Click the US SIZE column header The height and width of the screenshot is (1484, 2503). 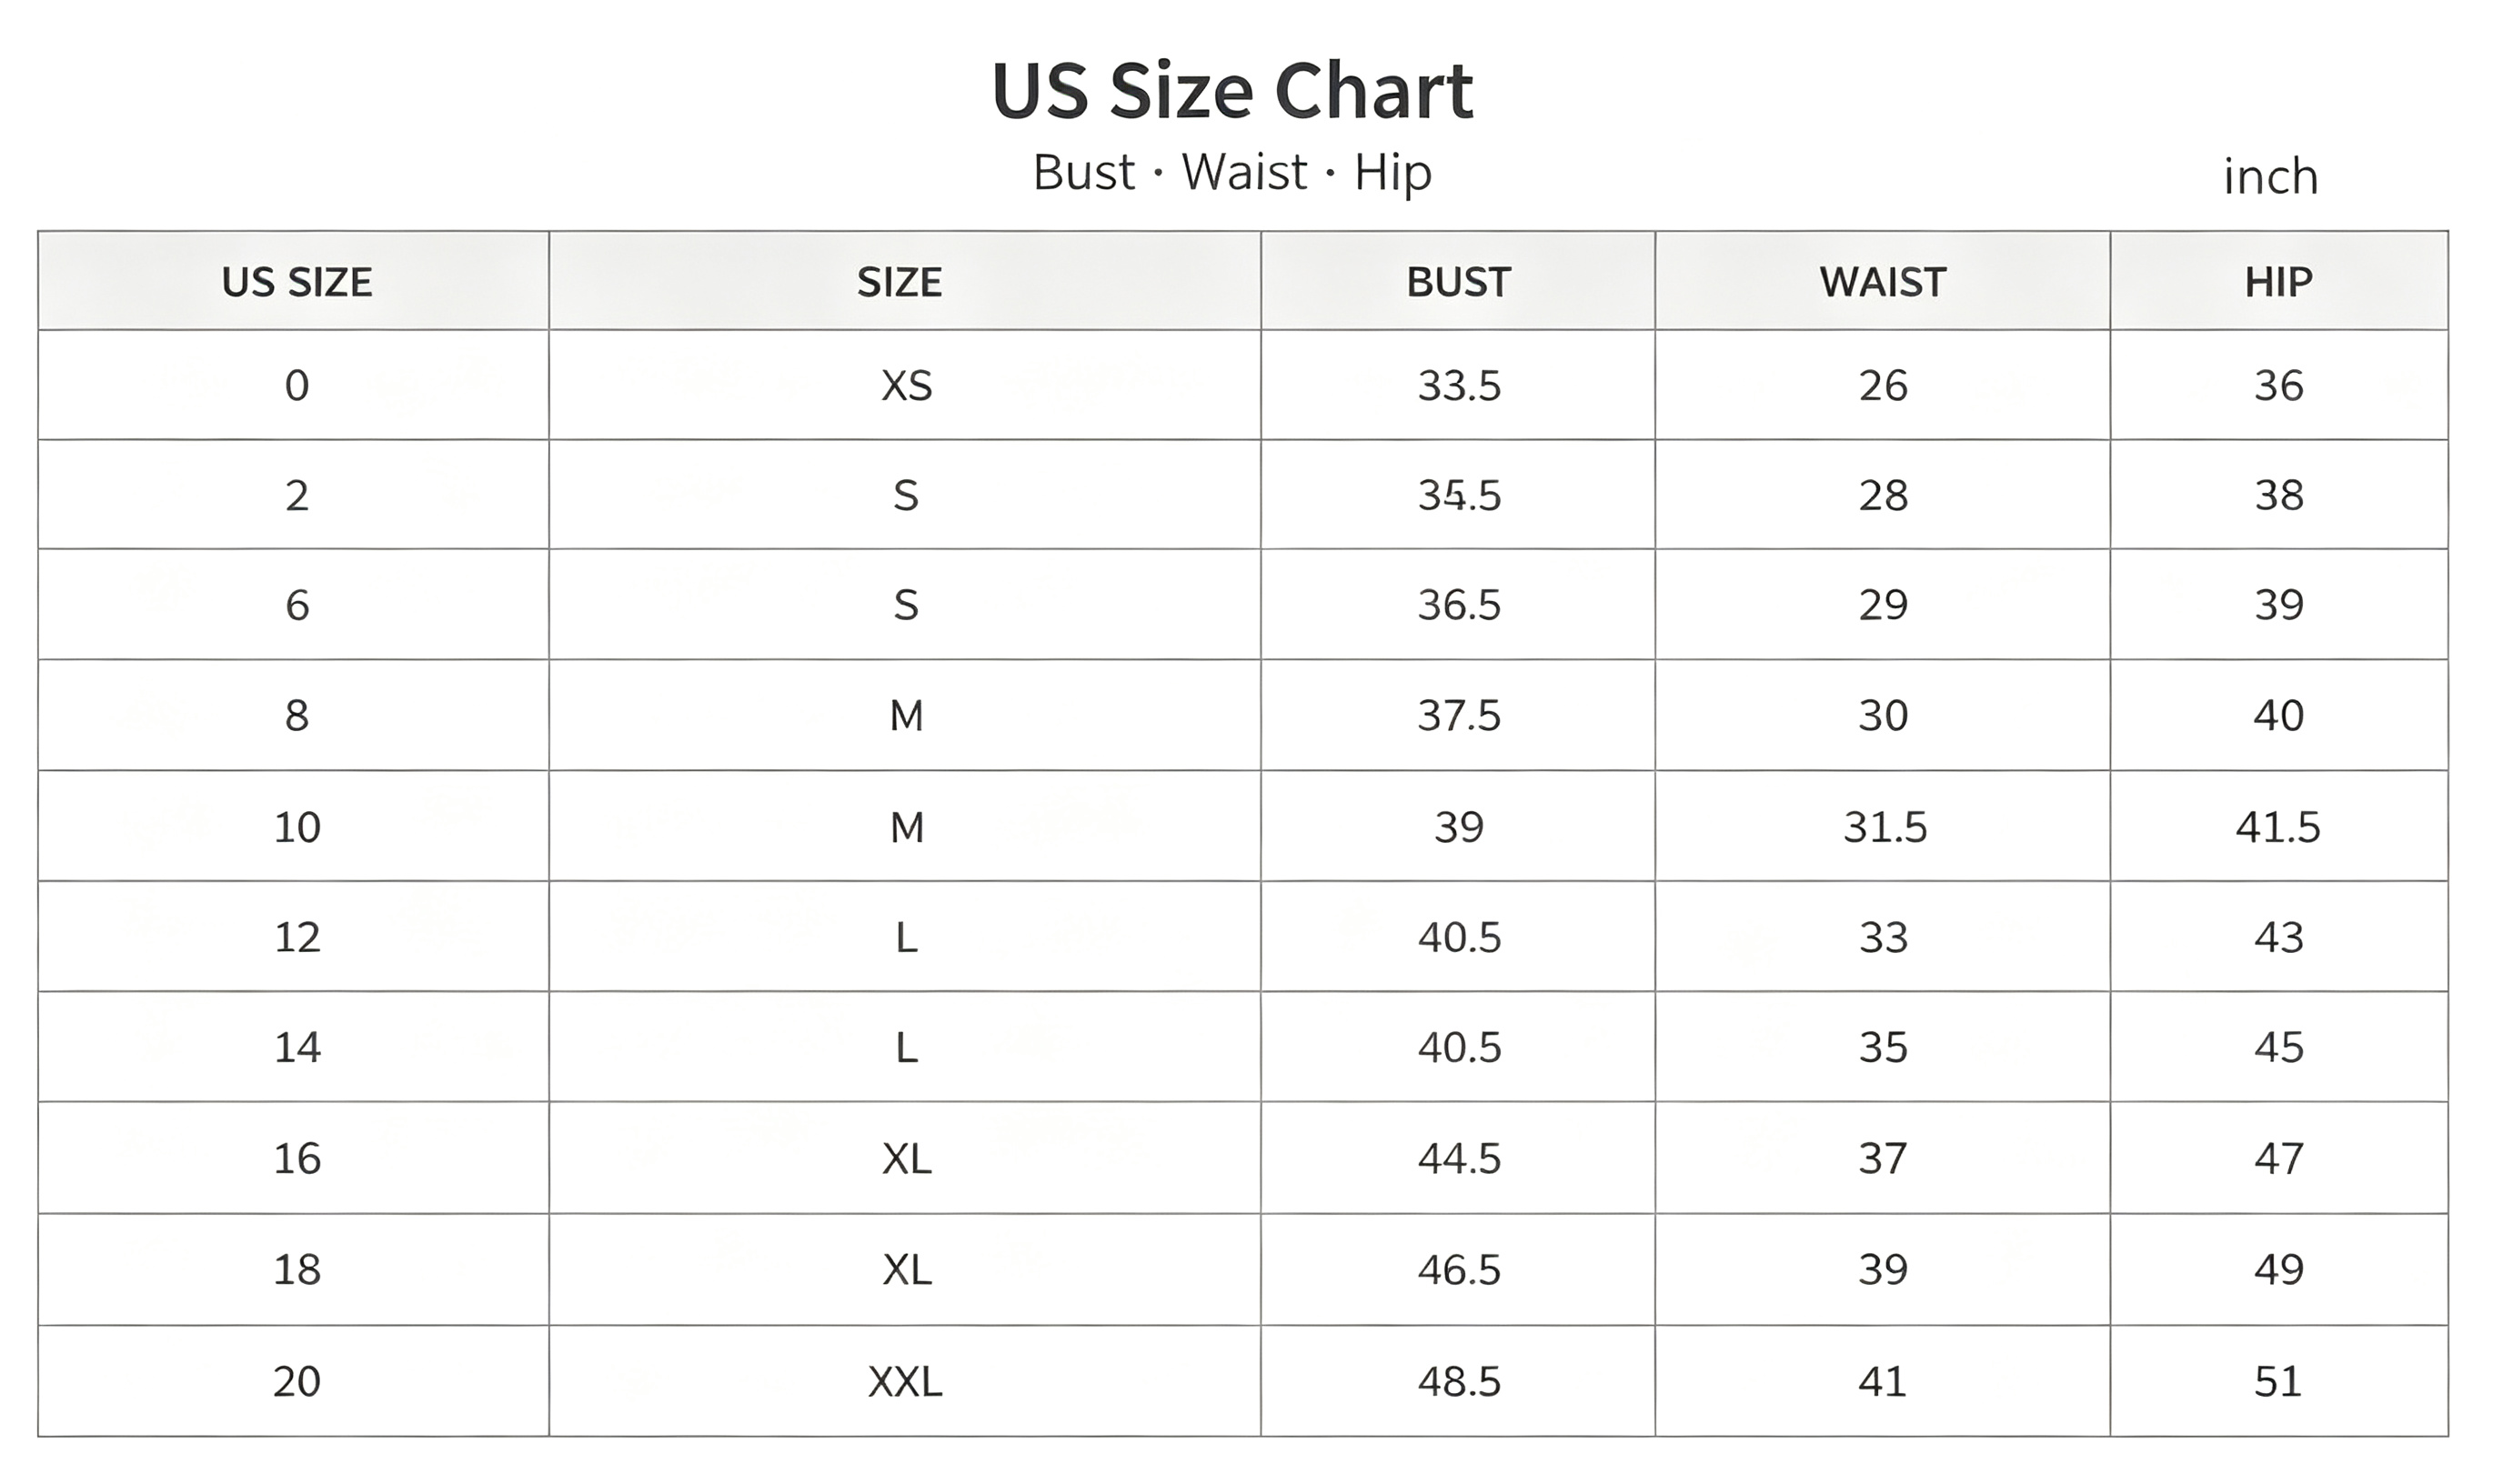tap(297, 283)
